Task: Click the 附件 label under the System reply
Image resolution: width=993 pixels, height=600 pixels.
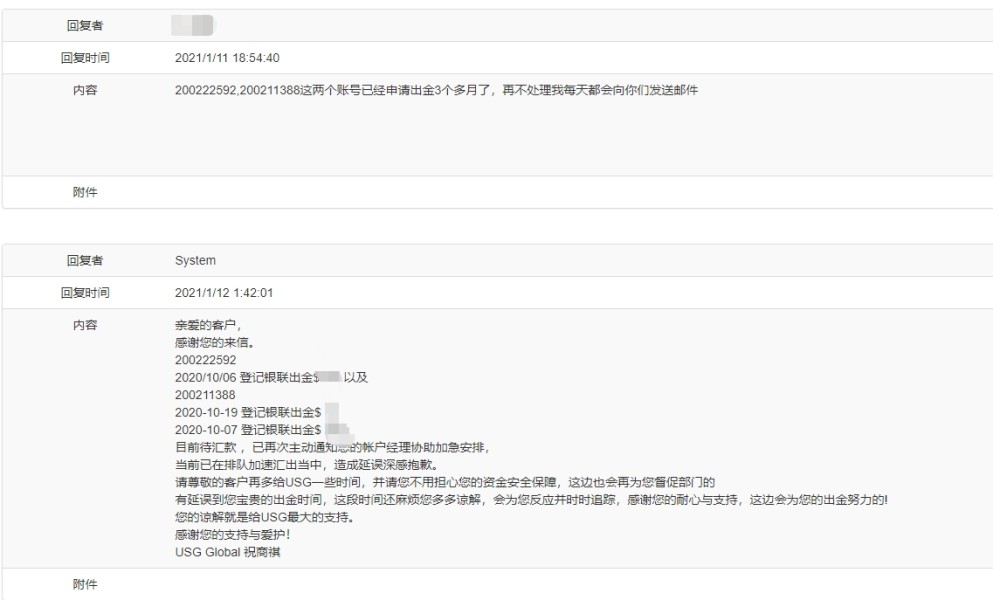Action: (x=85, y=584)
